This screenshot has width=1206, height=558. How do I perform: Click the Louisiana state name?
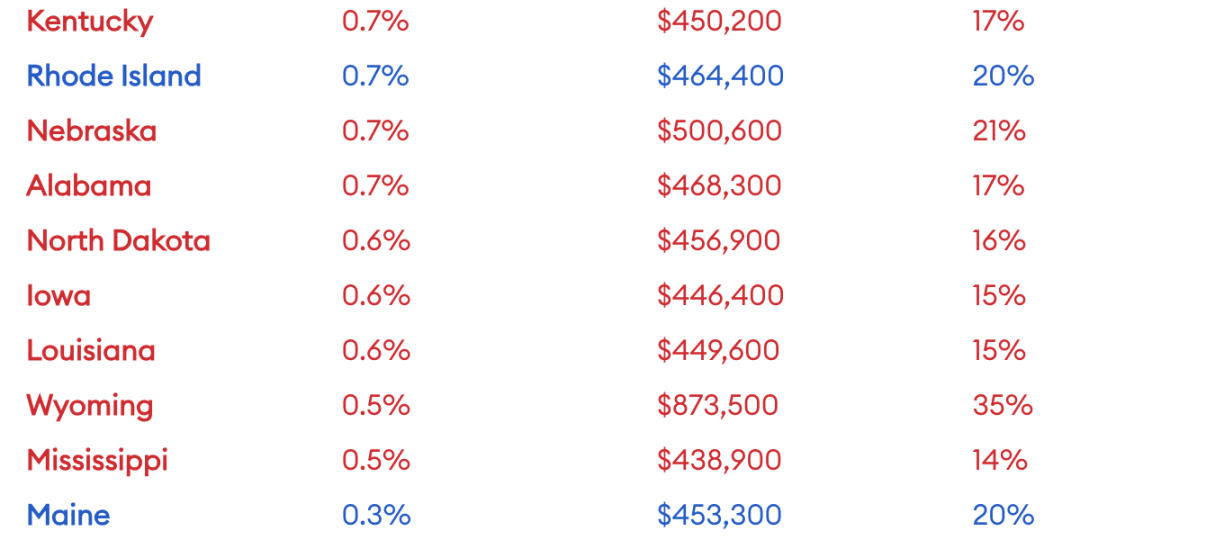click(x=91, y=351)
